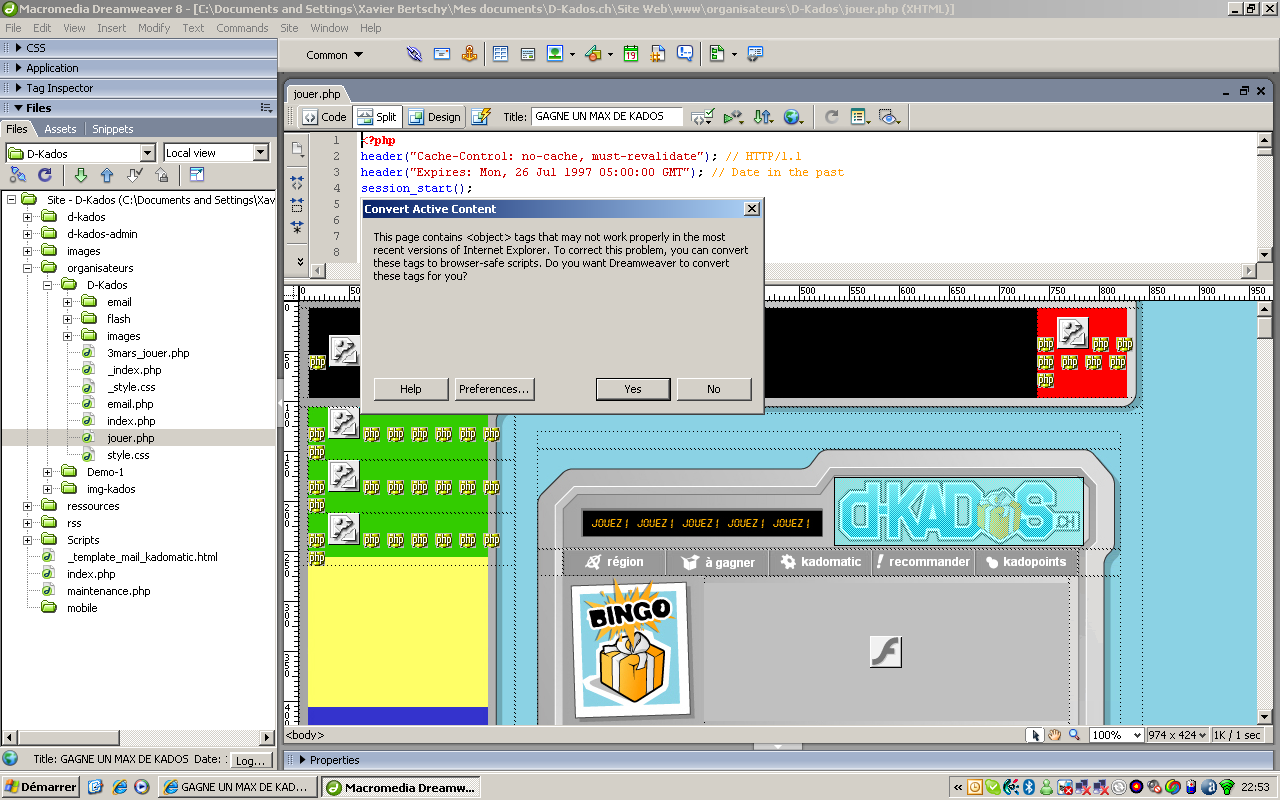
Task: Click the green wireless network tray icon
Action: click(x=1227, y=787)
